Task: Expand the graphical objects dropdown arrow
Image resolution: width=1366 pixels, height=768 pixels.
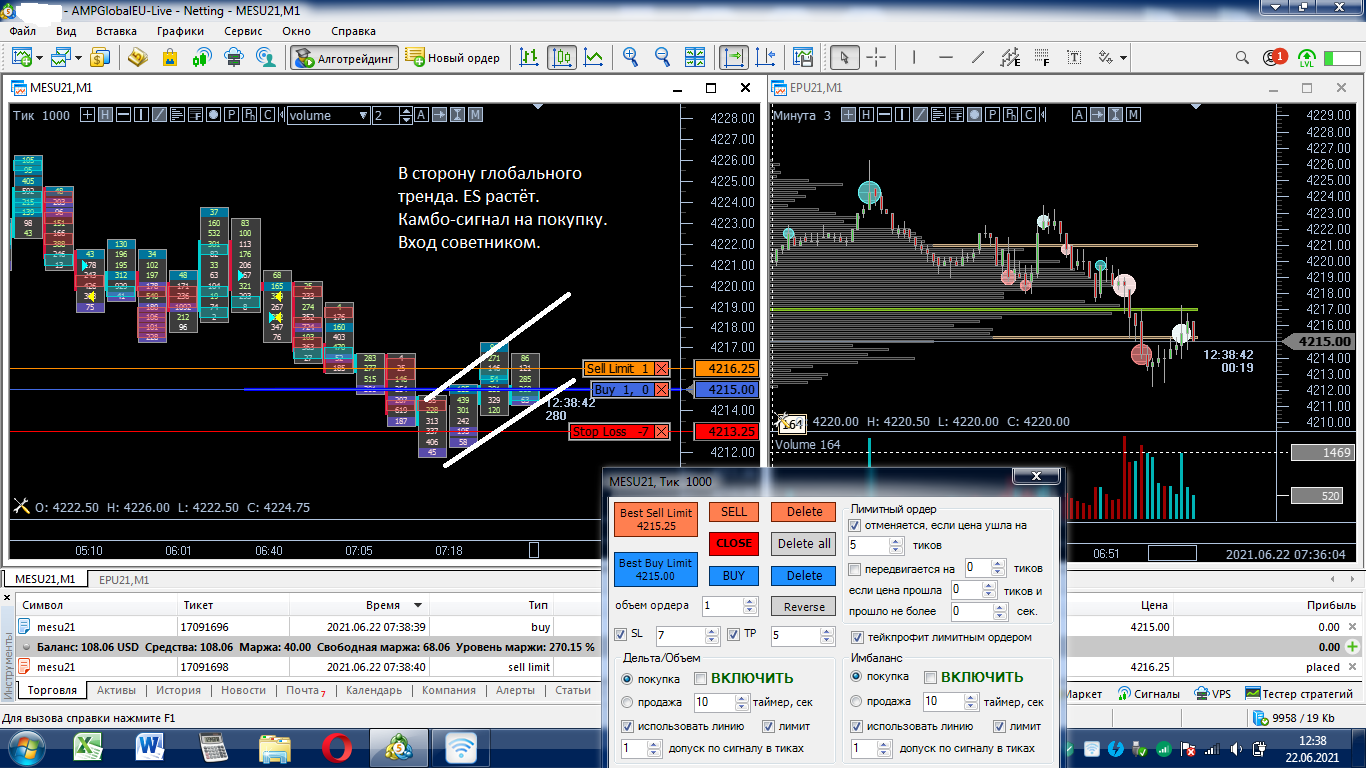Action: click(1124, 58)
